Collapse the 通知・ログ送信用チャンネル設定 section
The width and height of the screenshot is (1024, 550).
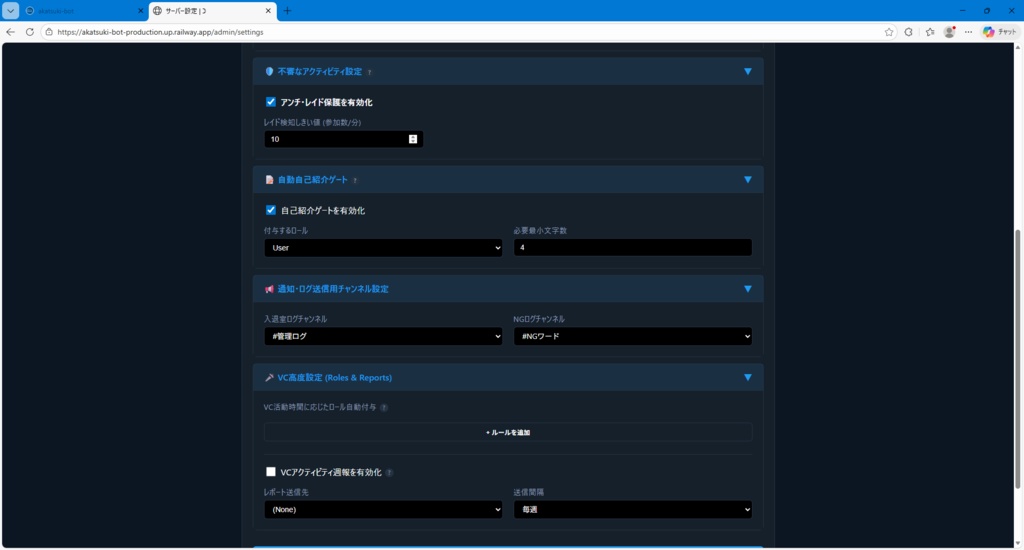pyautogui.click(x=748, y=289)
